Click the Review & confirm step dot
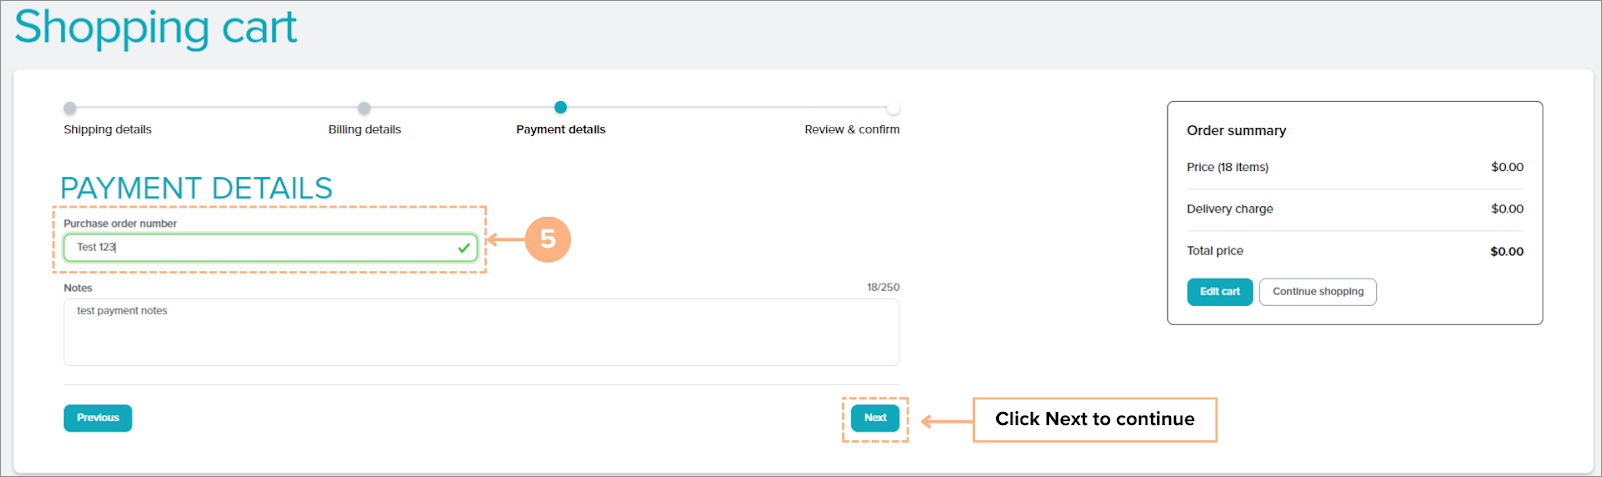Image resolution: width=1602 pixels, height=477 pixels. click(893, 108)
